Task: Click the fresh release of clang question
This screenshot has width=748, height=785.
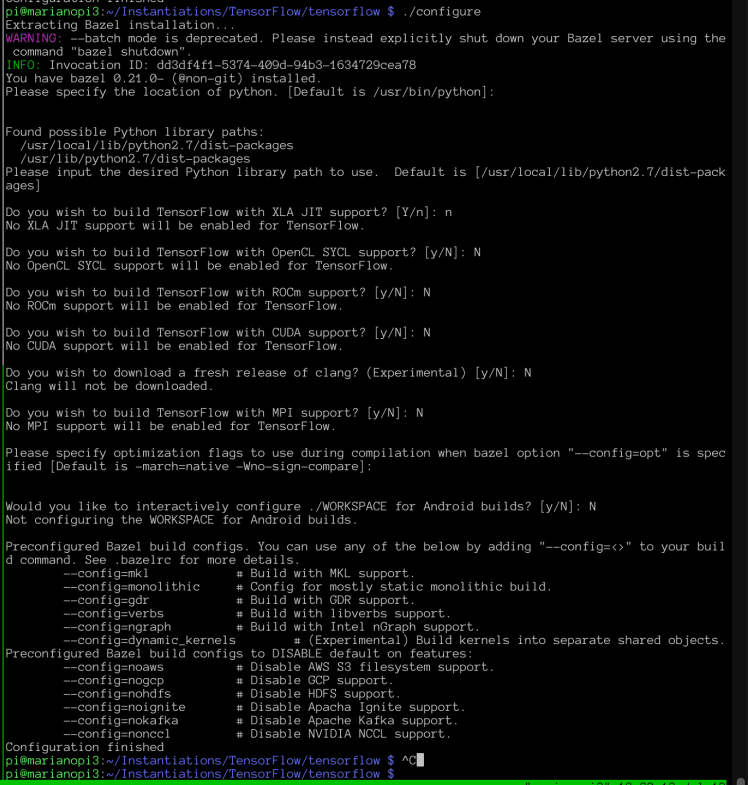Action: [268, 373]
